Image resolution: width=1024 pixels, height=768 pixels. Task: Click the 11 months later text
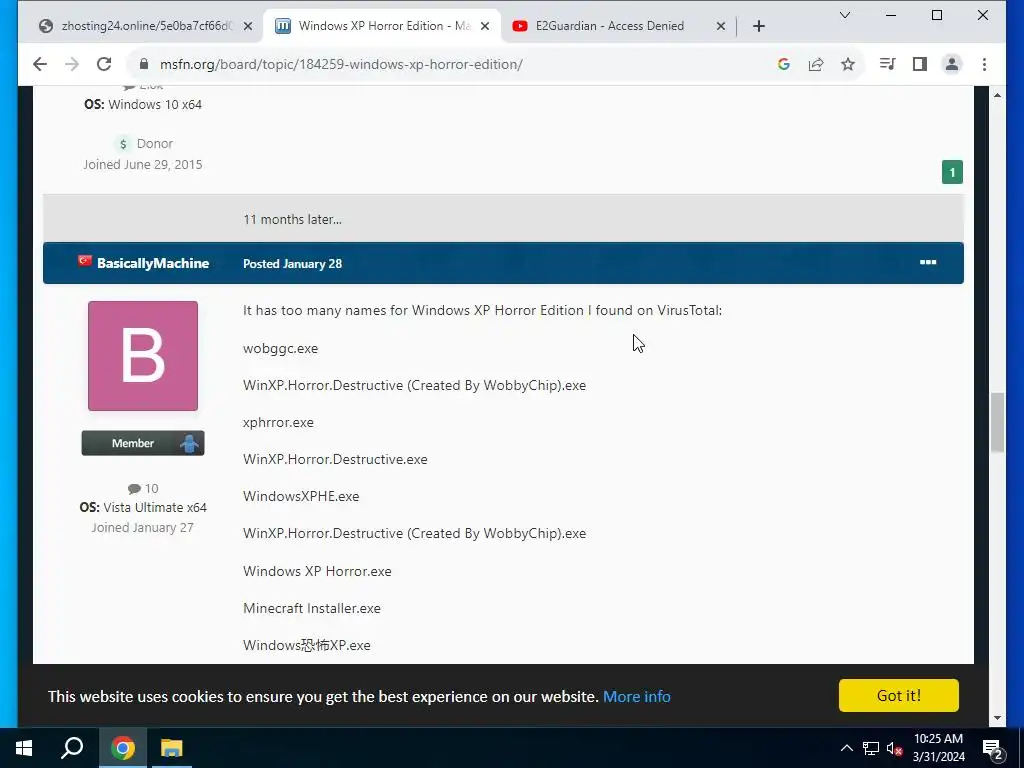click(x=292, y=219)
